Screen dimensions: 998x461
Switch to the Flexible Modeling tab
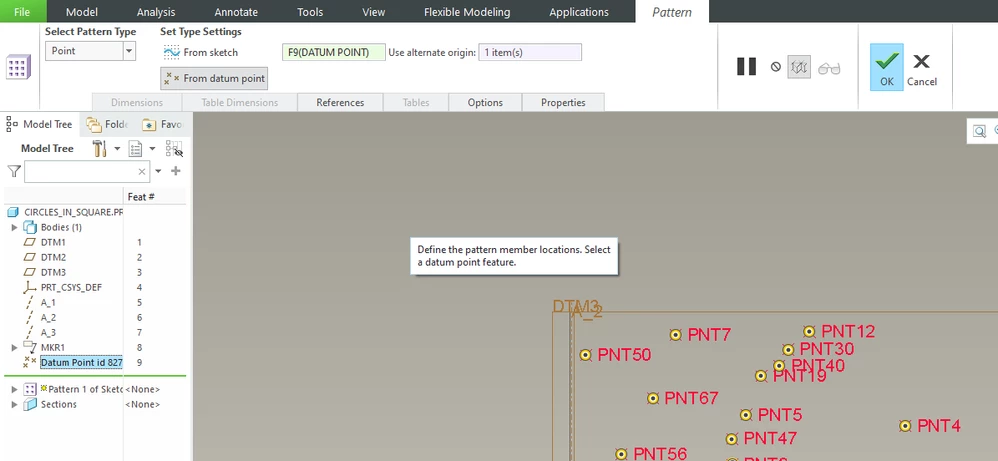pos(467,11)
